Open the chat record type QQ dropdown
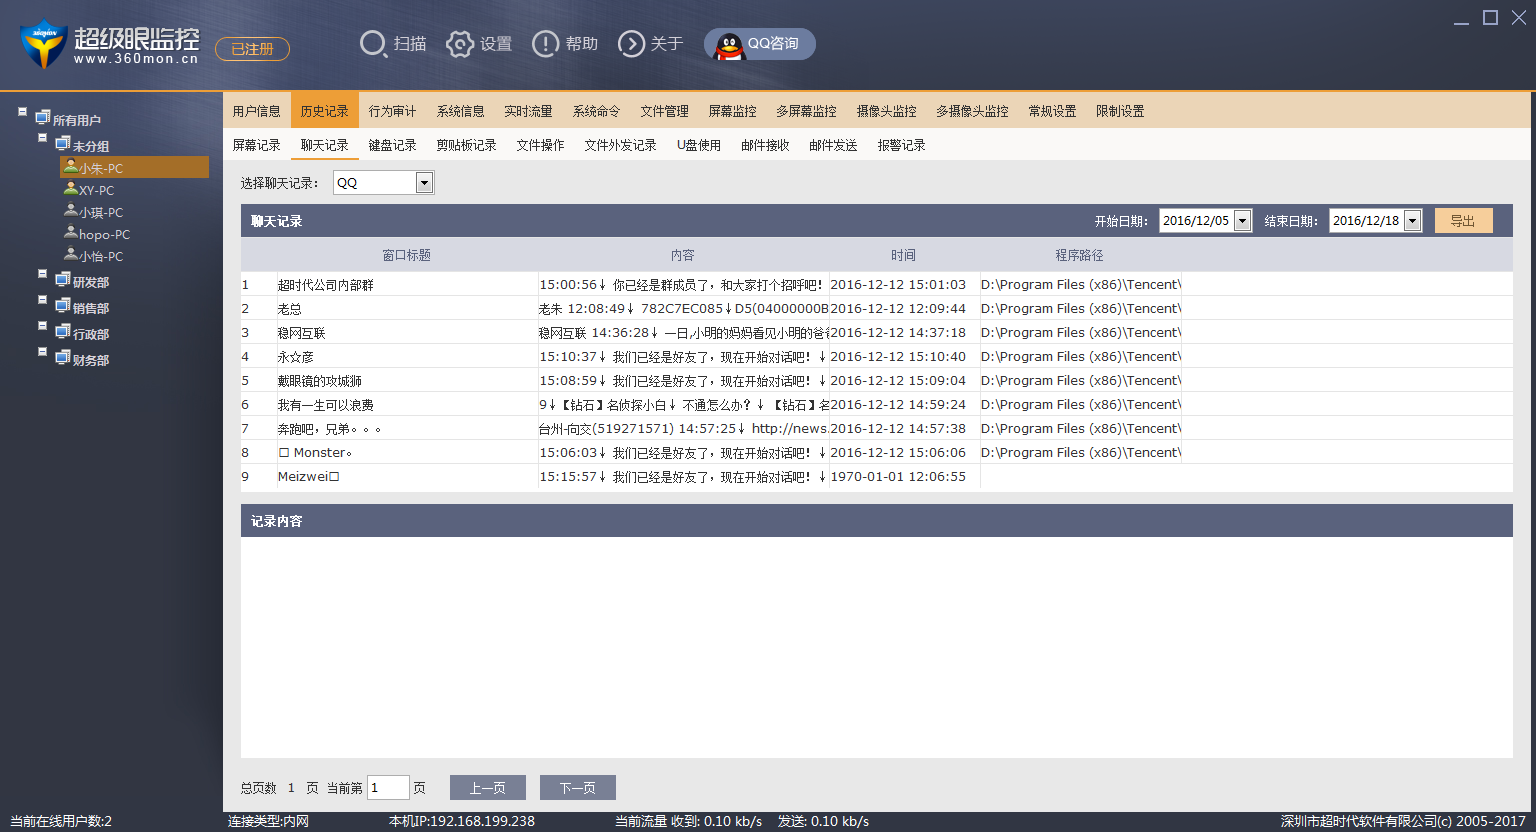 pyautogui.click(x=424, y=182)
